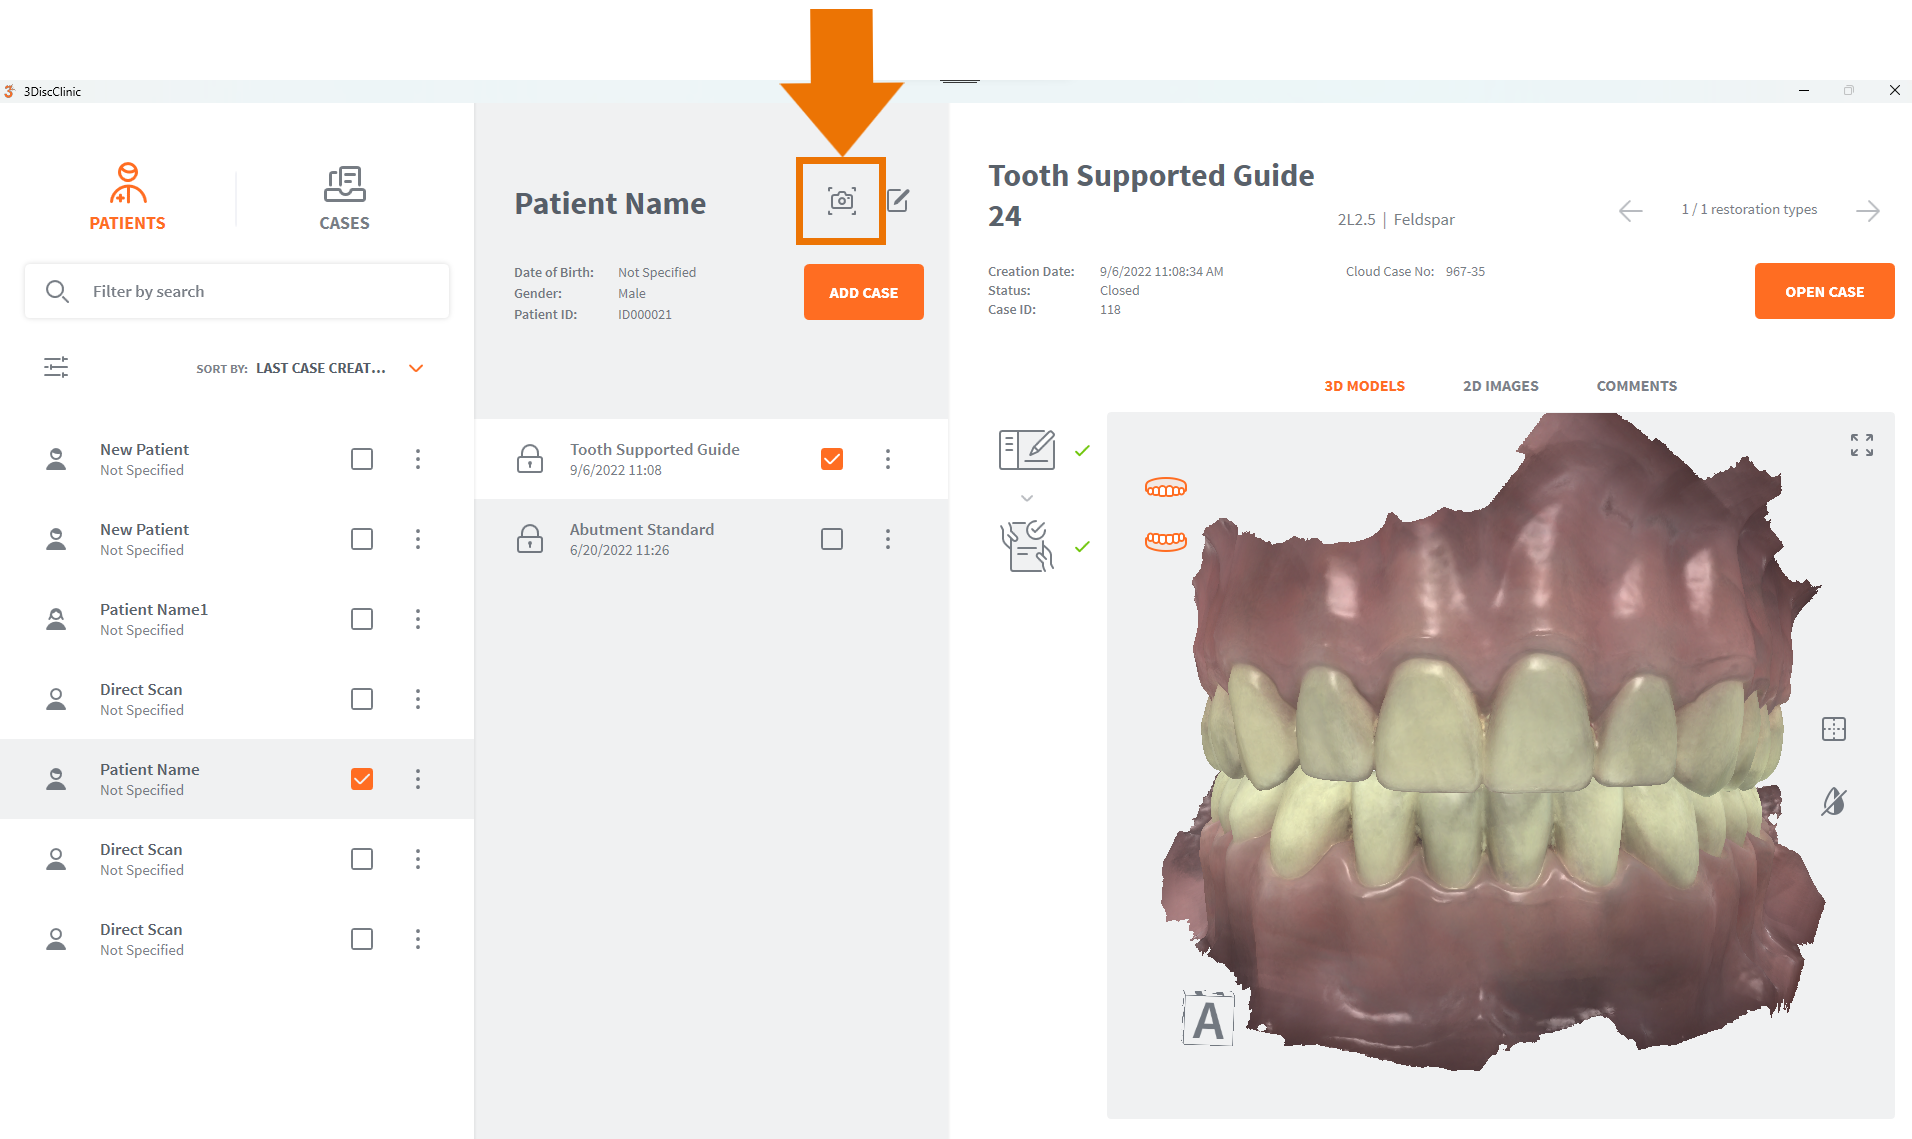This screenshot has width=1912, height=1139.
Task: Toggle the lower jaw model icon
Action: [x=1165, y=541]
